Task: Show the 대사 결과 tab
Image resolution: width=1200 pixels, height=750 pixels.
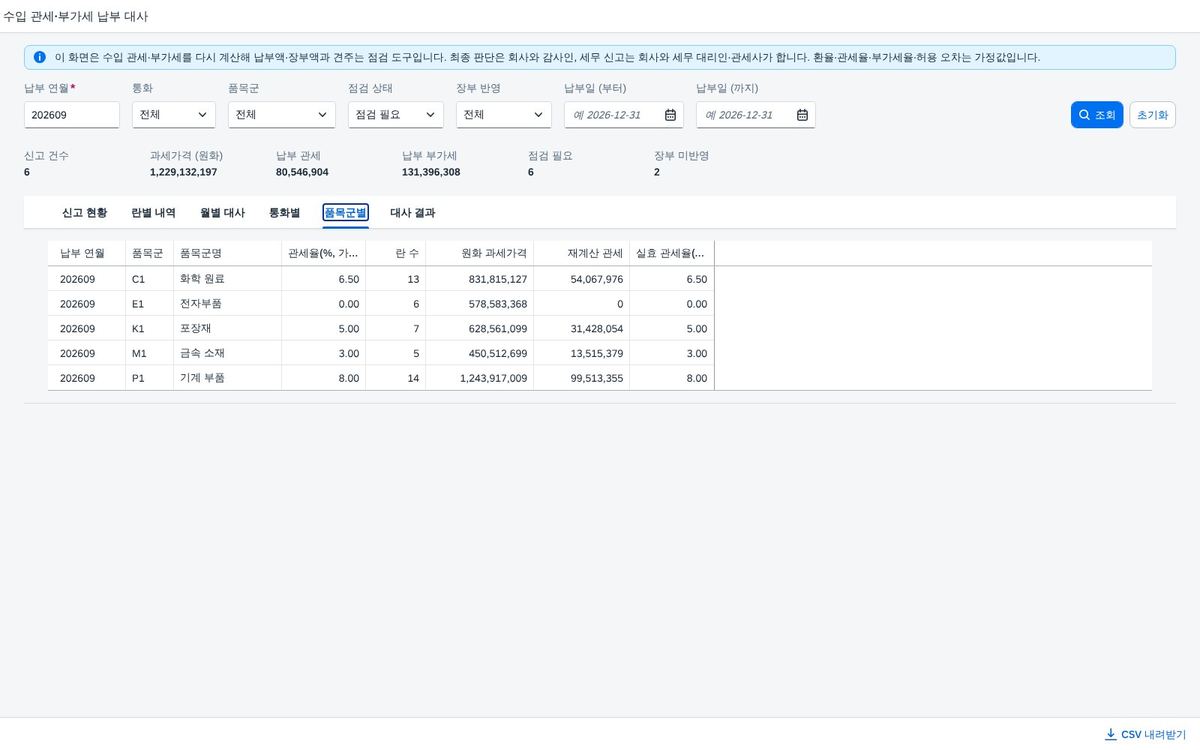Action: pos(412,213)
